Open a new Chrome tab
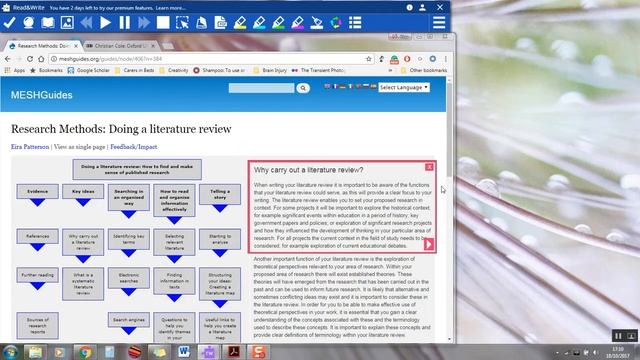This screenshot has height=360, width=640. click(168, 46)
